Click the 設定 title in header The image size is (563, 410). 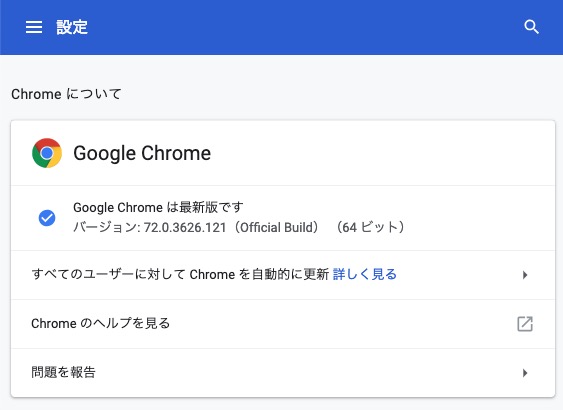pyautogui.click(x=72, y=27)
